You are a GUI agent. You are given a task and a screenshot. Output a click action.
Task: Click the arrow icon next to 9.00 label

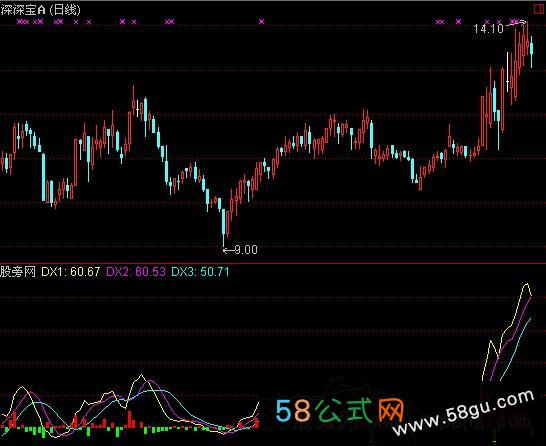pos(228,250)
